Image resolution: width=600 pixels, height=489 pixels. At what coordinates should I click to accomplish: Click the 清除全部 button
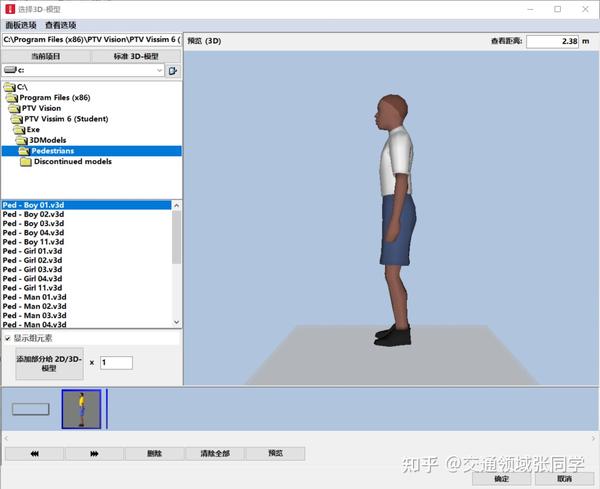click(215, 454)
